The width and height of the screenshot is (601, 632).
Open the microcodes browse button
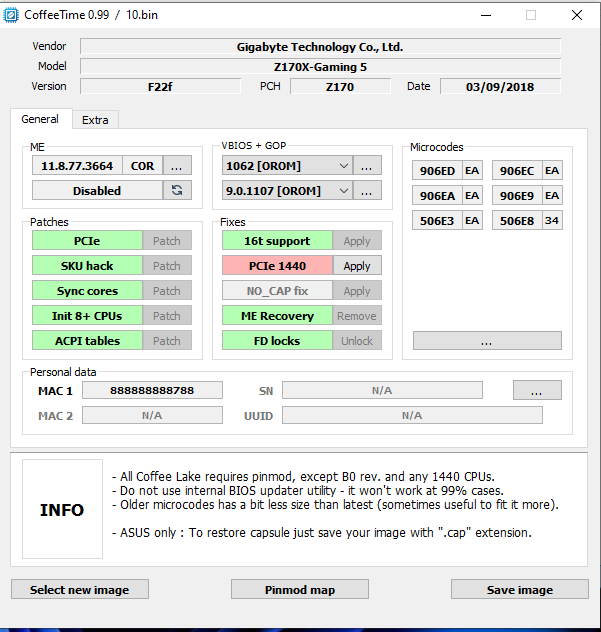click(487, 341)
